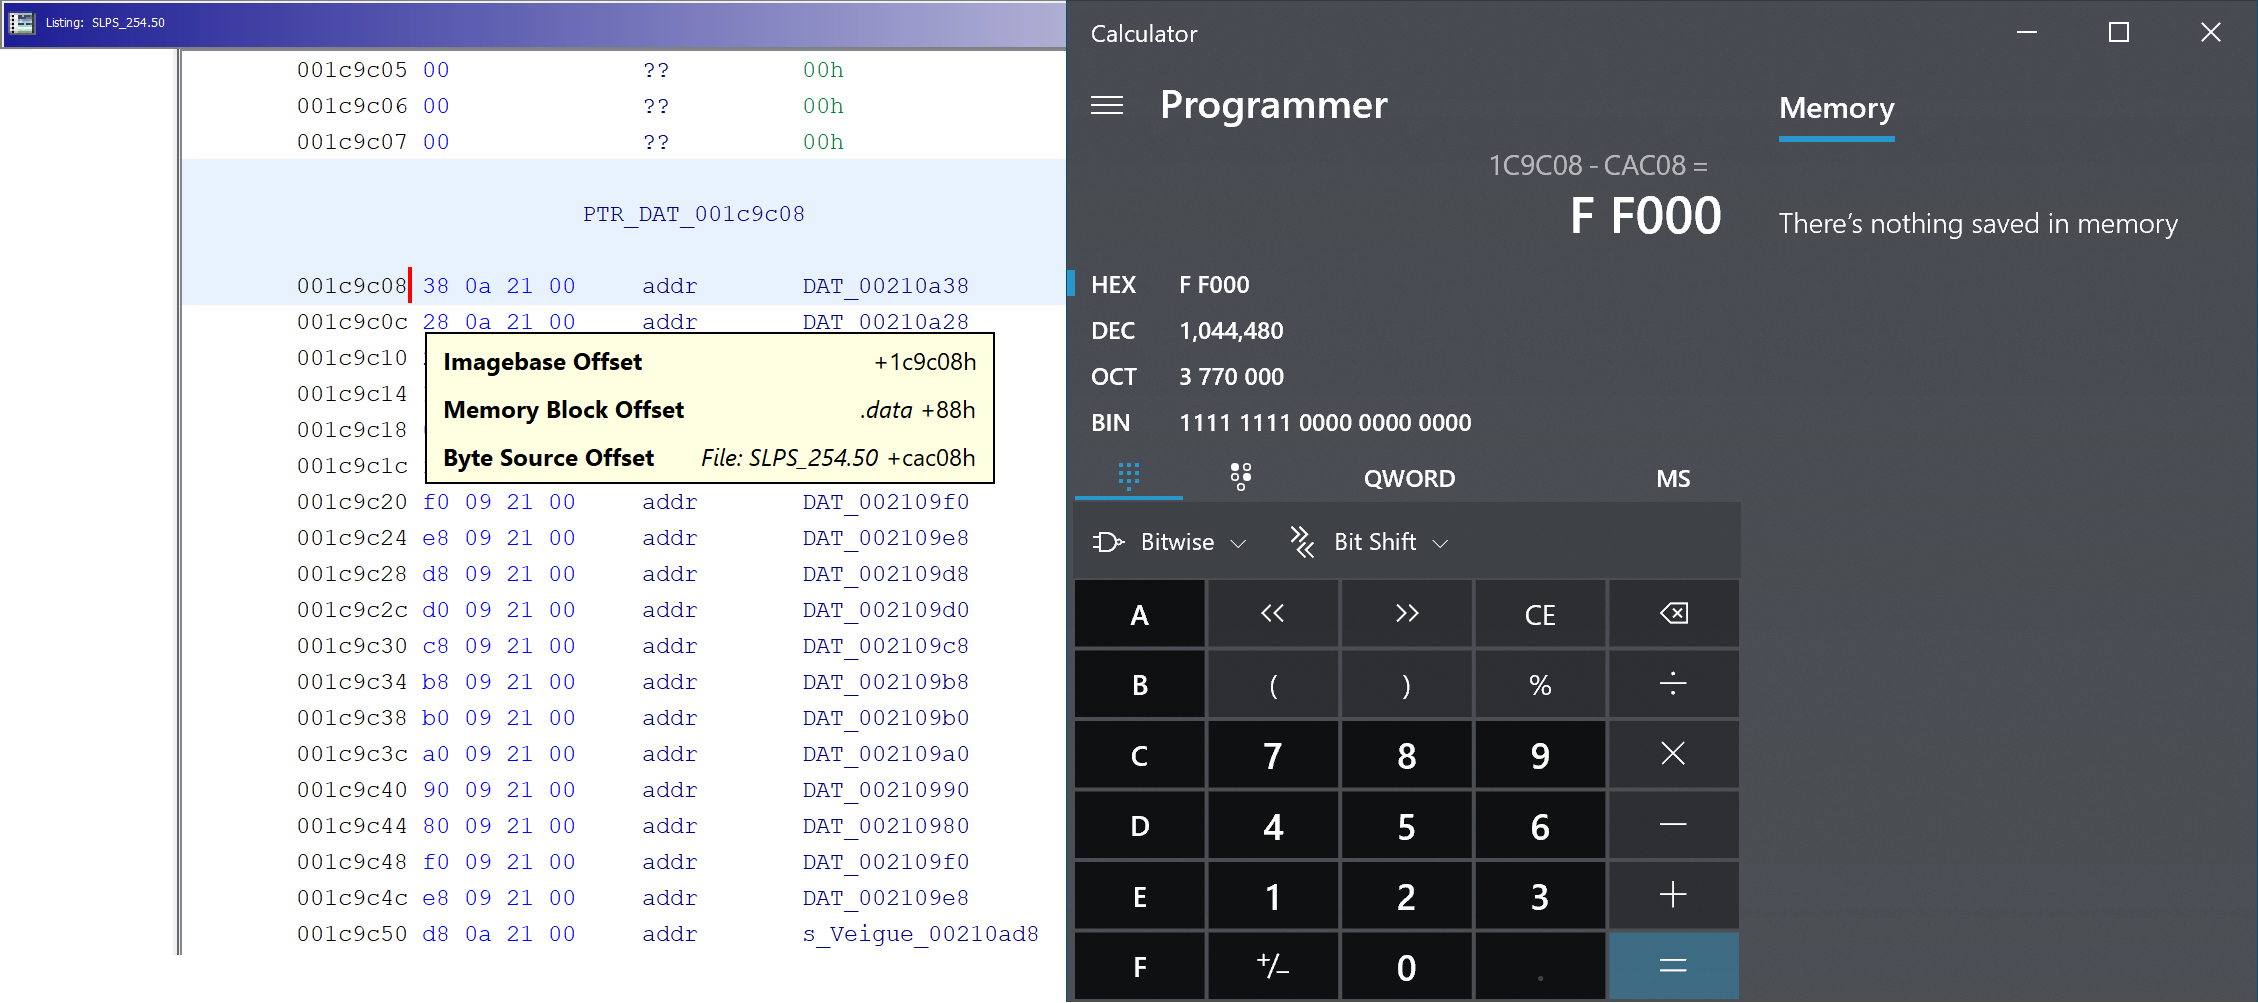The image size is (2258, 1003).
Task: Switch to the full keypad view
Action: point(1129,477)
